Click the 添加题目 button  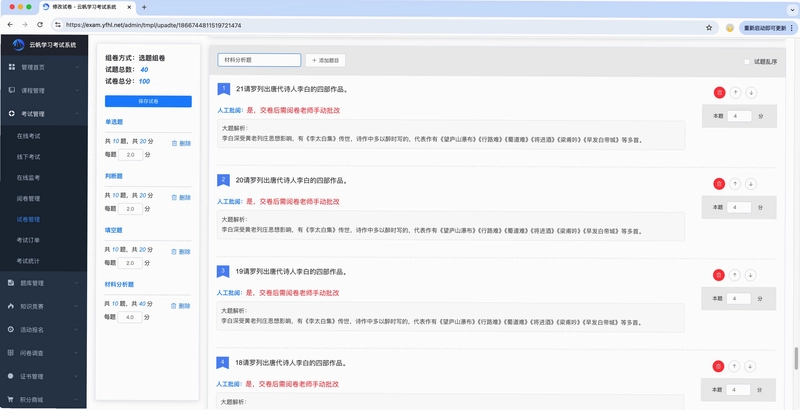click(x=326, y=60)
